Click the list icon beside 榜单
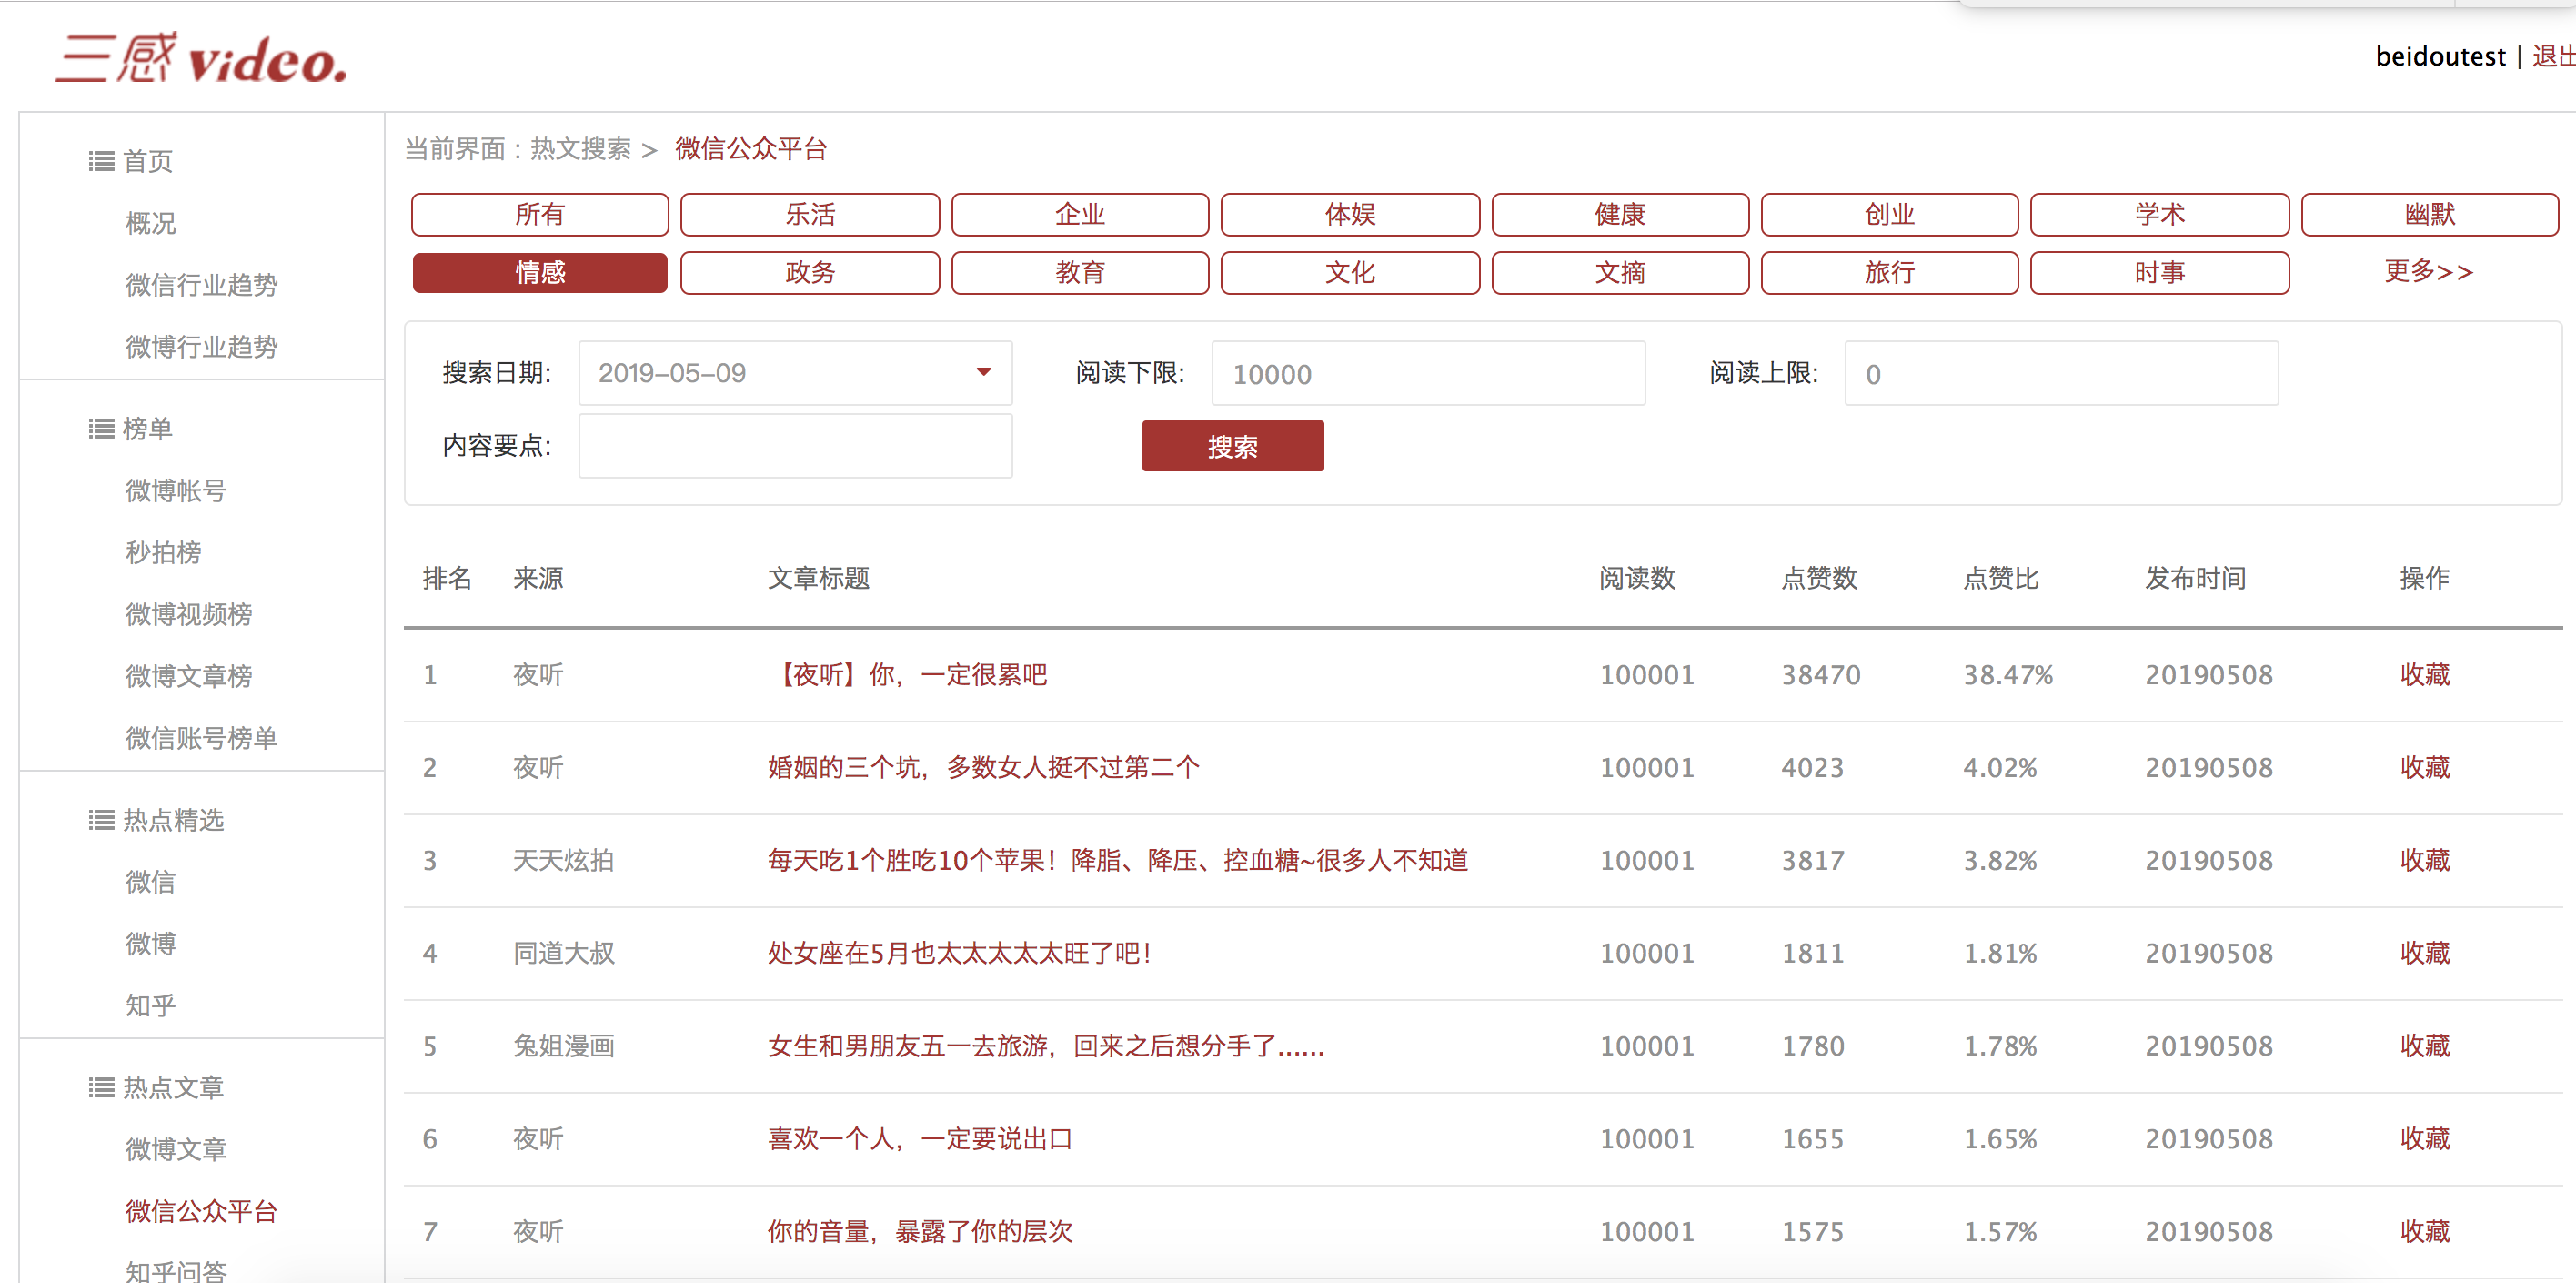The height and width of the screenshot is (1283, 2576). pos(101,429)
